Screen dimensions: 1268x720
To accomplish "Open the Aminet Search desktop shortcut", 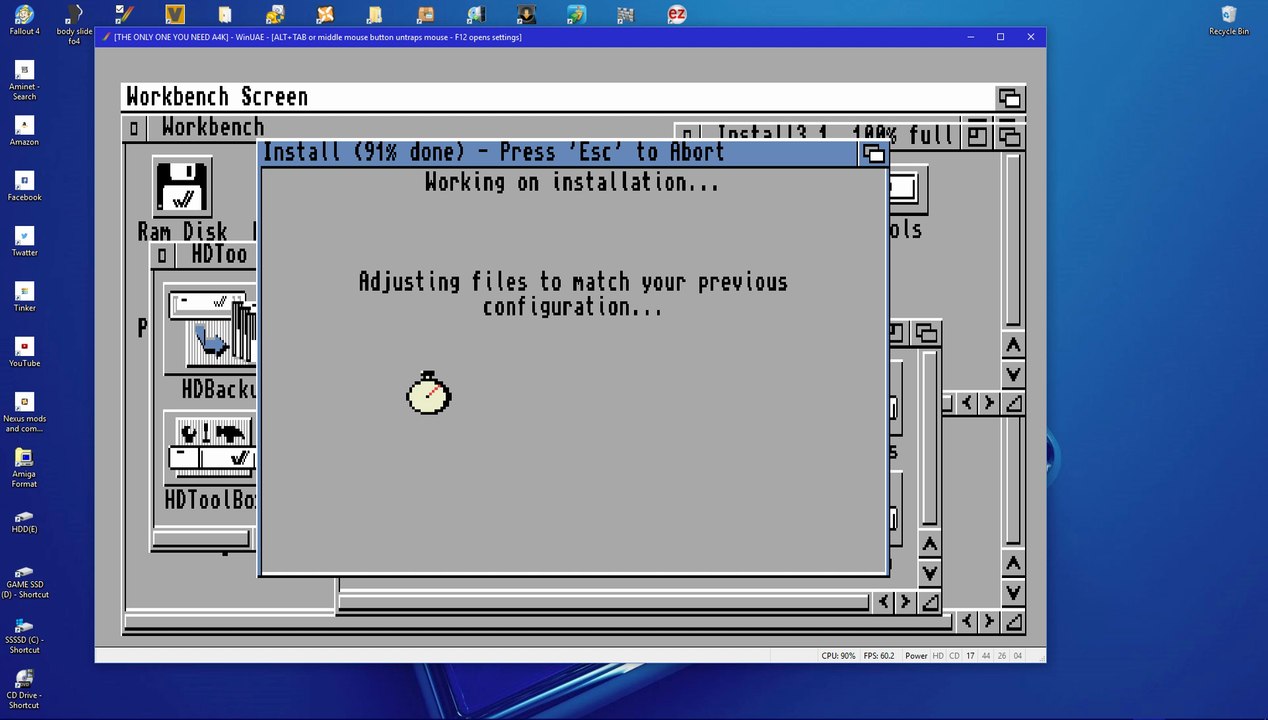I will click(24, 80).
